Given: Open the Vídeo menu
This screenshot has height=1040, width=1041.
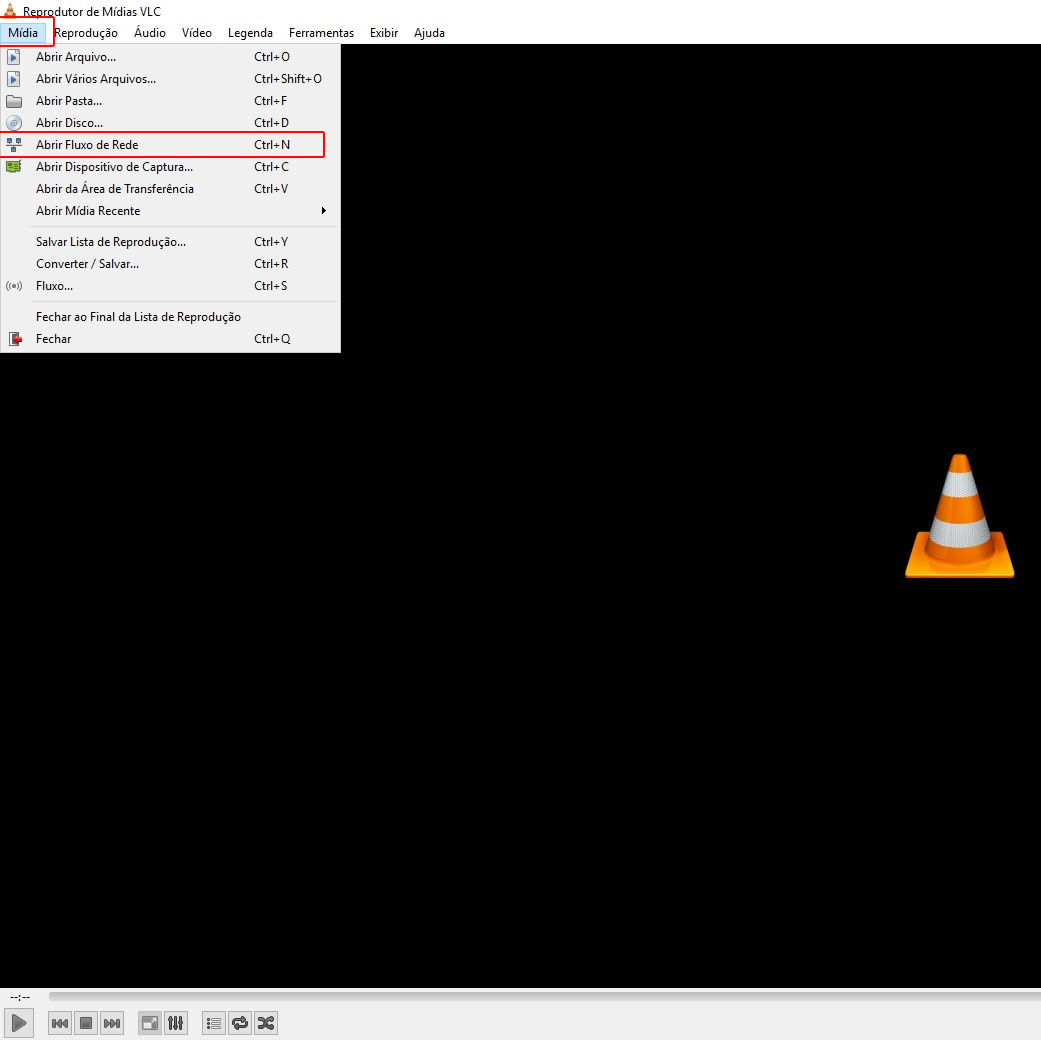Looking at the screenshot, I should 197,33.
